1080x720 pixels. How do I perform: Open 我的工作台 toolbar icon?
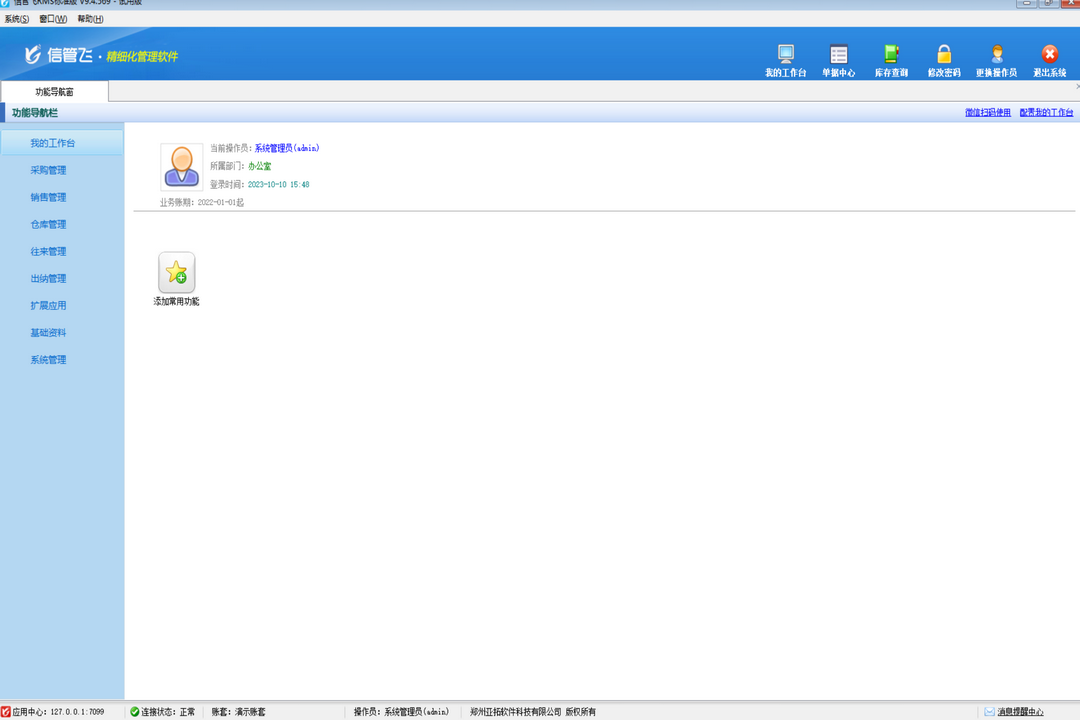coord(785,55)
